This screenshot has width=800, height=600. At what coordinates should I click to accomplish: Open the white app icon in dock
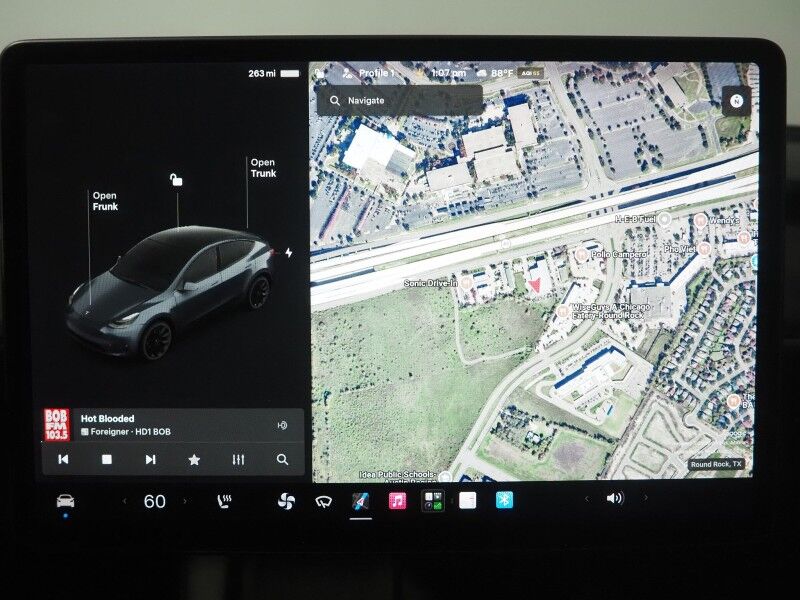(x=467, y=501)
